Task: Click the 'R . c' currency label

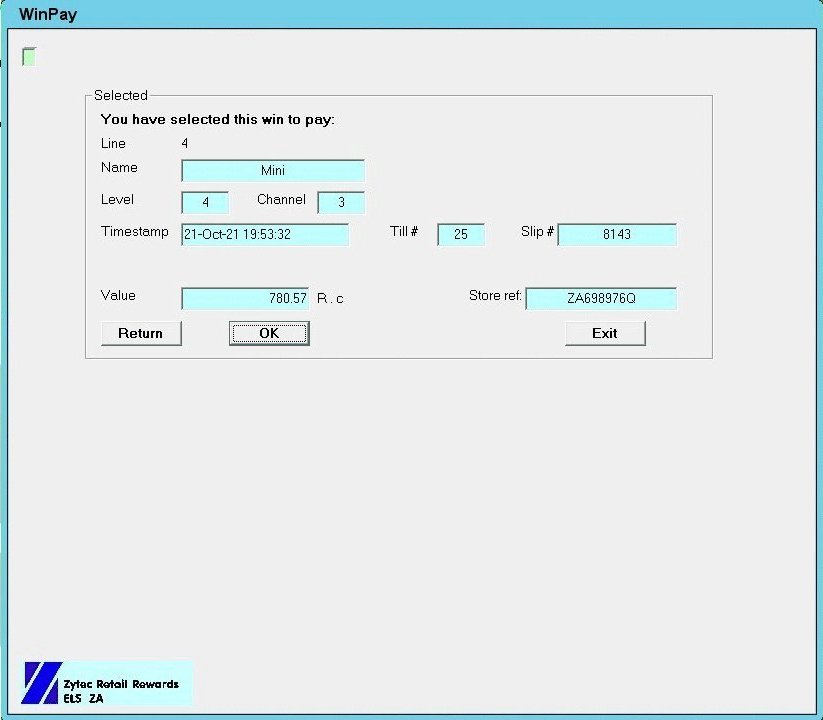Action: point(330,299)
